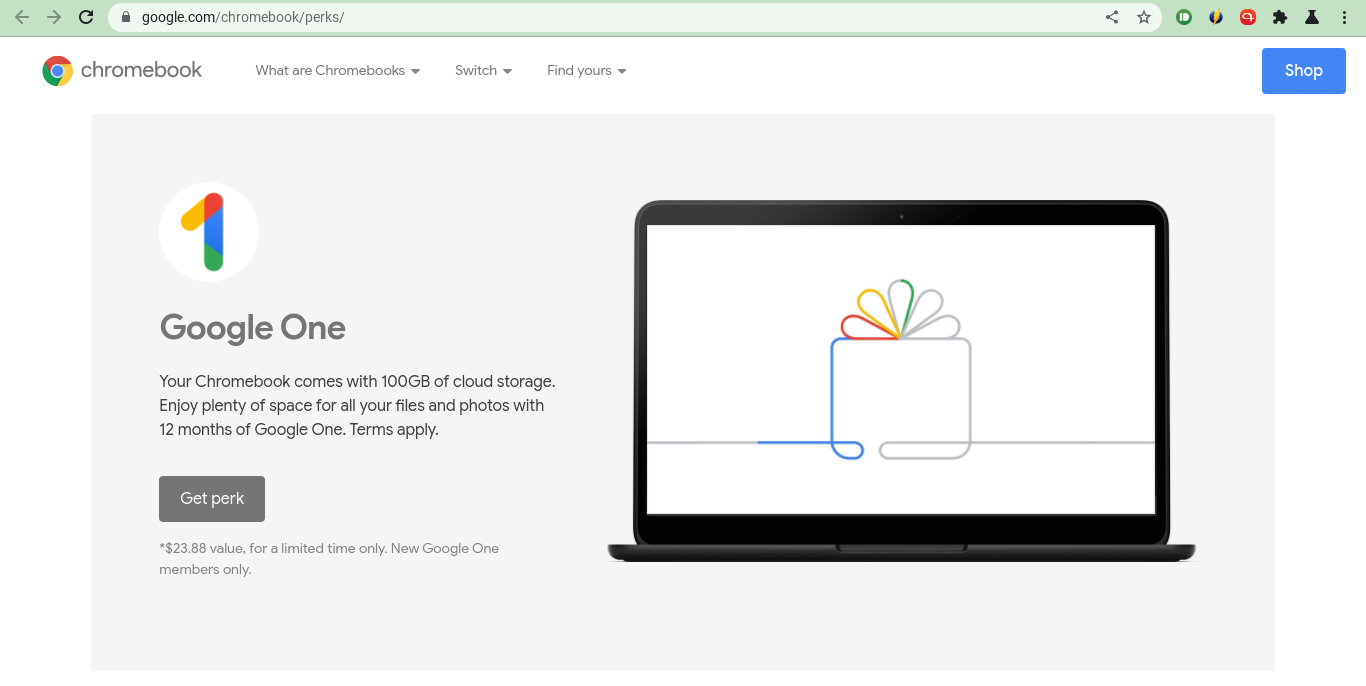This screenshot has height=686, width=1366.
Task: Open the red Grammarly-style extension
Action: (1248, 17)
